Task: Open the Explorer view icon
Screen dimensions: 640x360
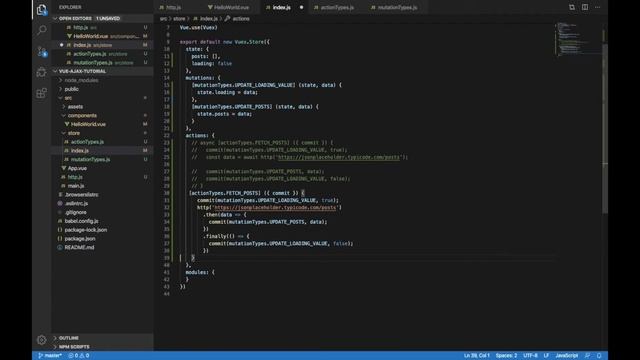Action: pos(42,9)
